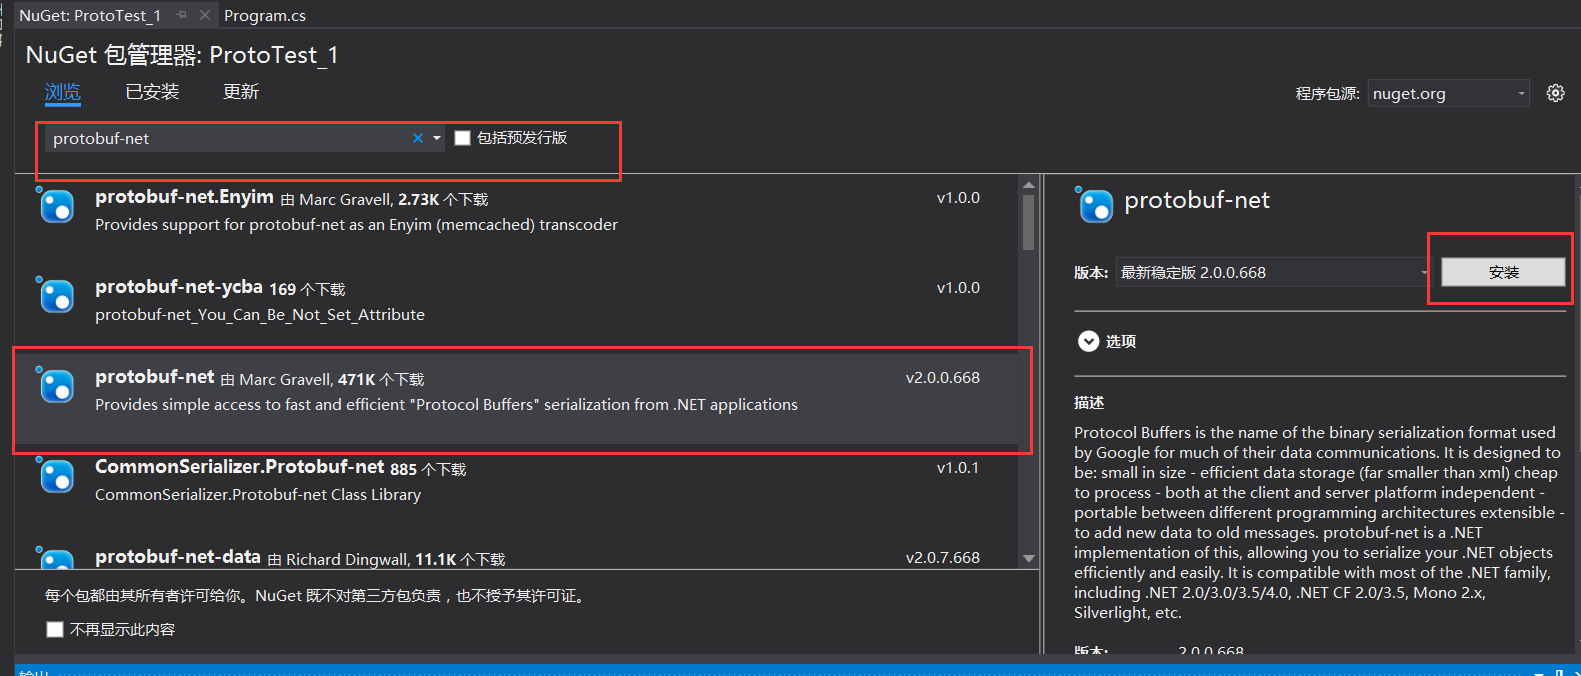This screenshot has height=676, width=1581.
Task: Click protobuf-net title in details pane
Action: click(x=1197, y=200)
